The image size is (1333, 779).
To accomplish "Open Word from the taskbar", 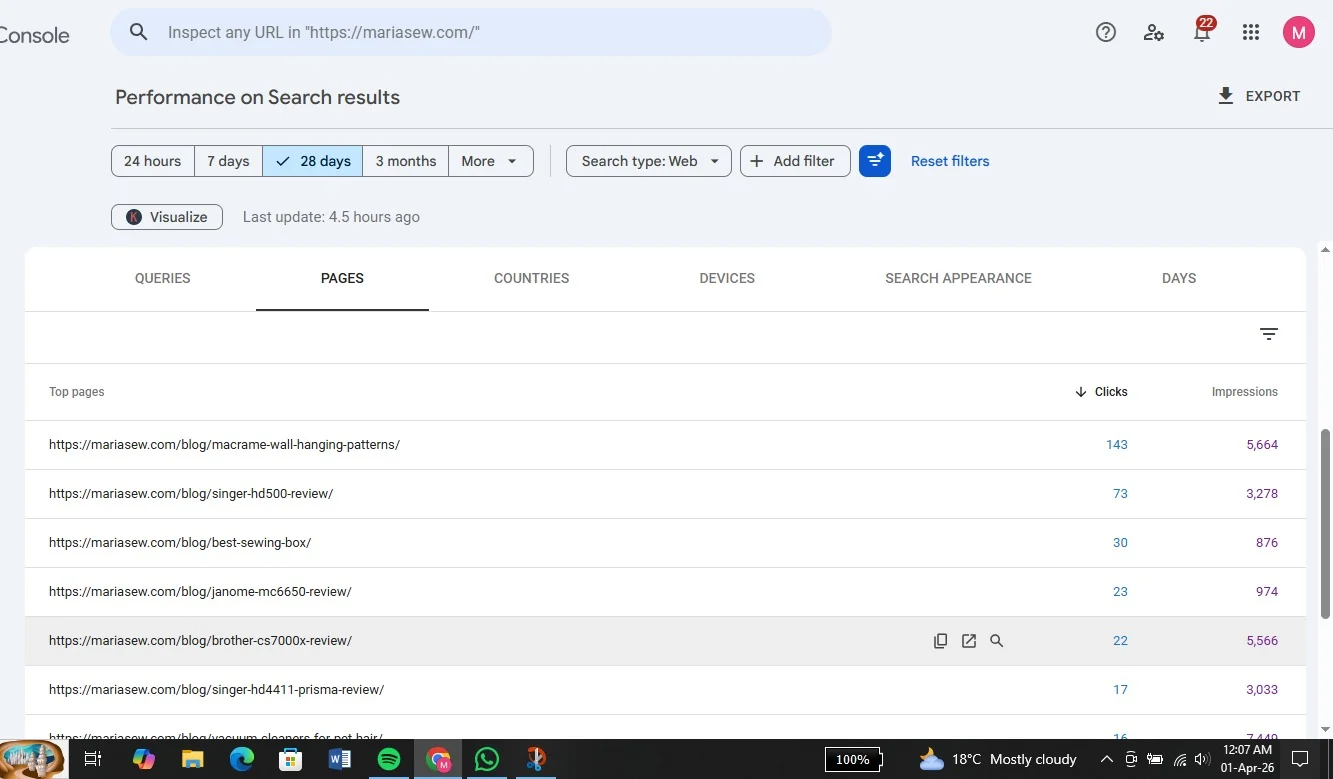I will click(339, 759).
